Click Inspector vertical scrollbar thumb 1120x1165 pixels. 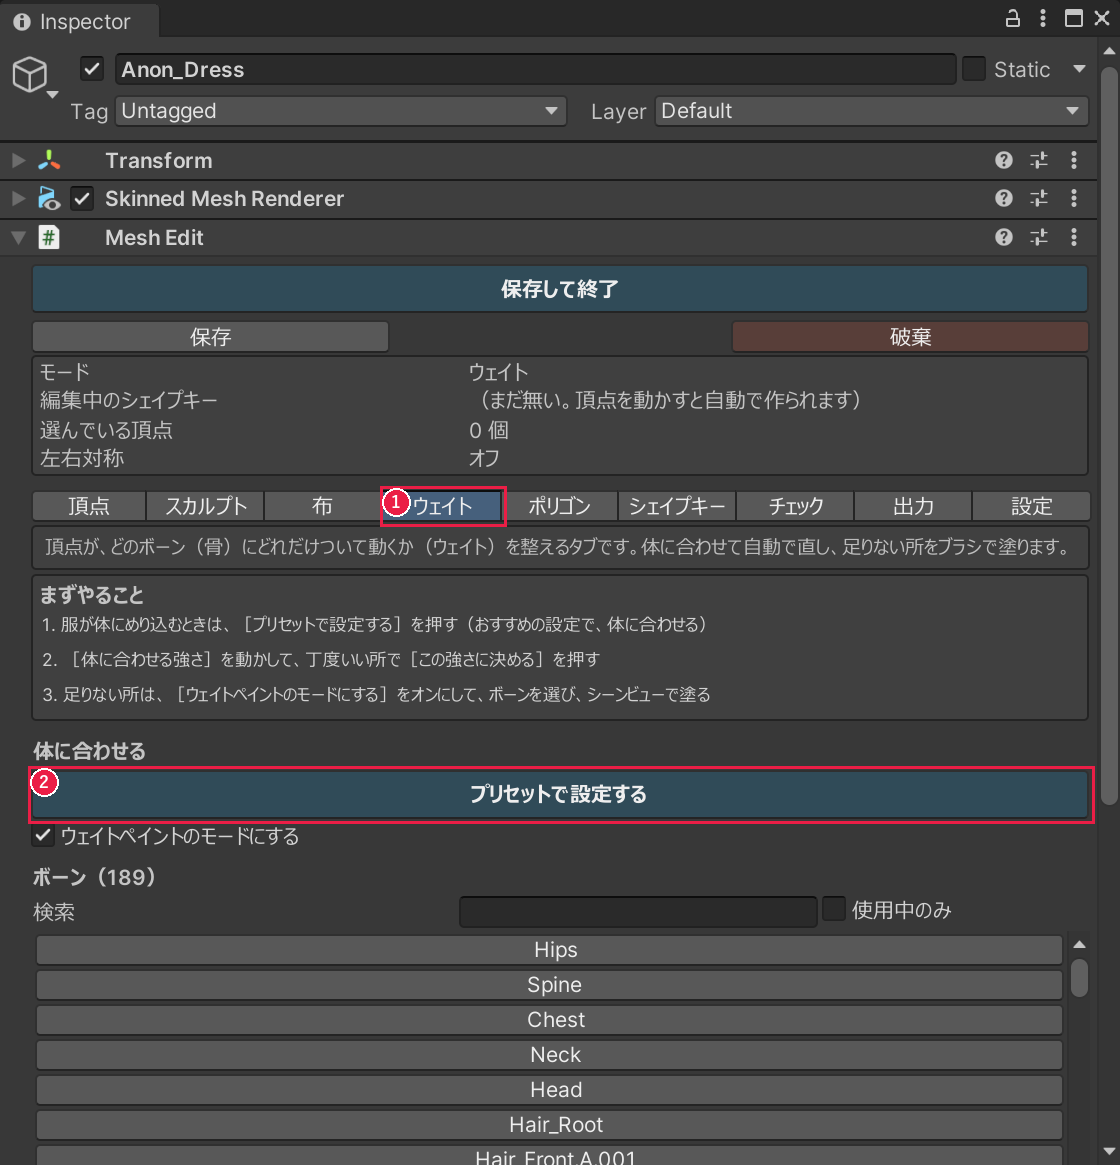pos(1109,435)
